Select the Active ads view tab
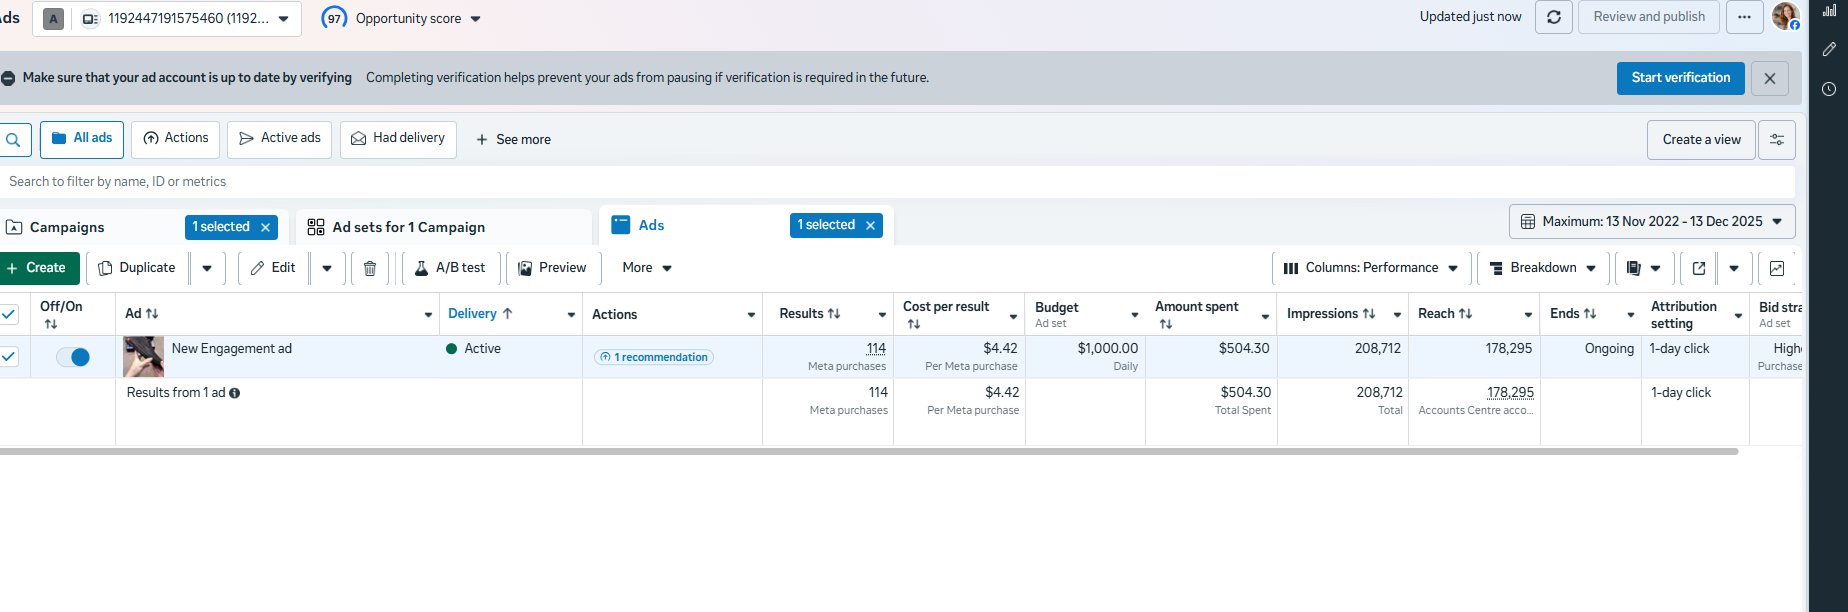This screenshot has width=1848, height=612. coord(281,139)
